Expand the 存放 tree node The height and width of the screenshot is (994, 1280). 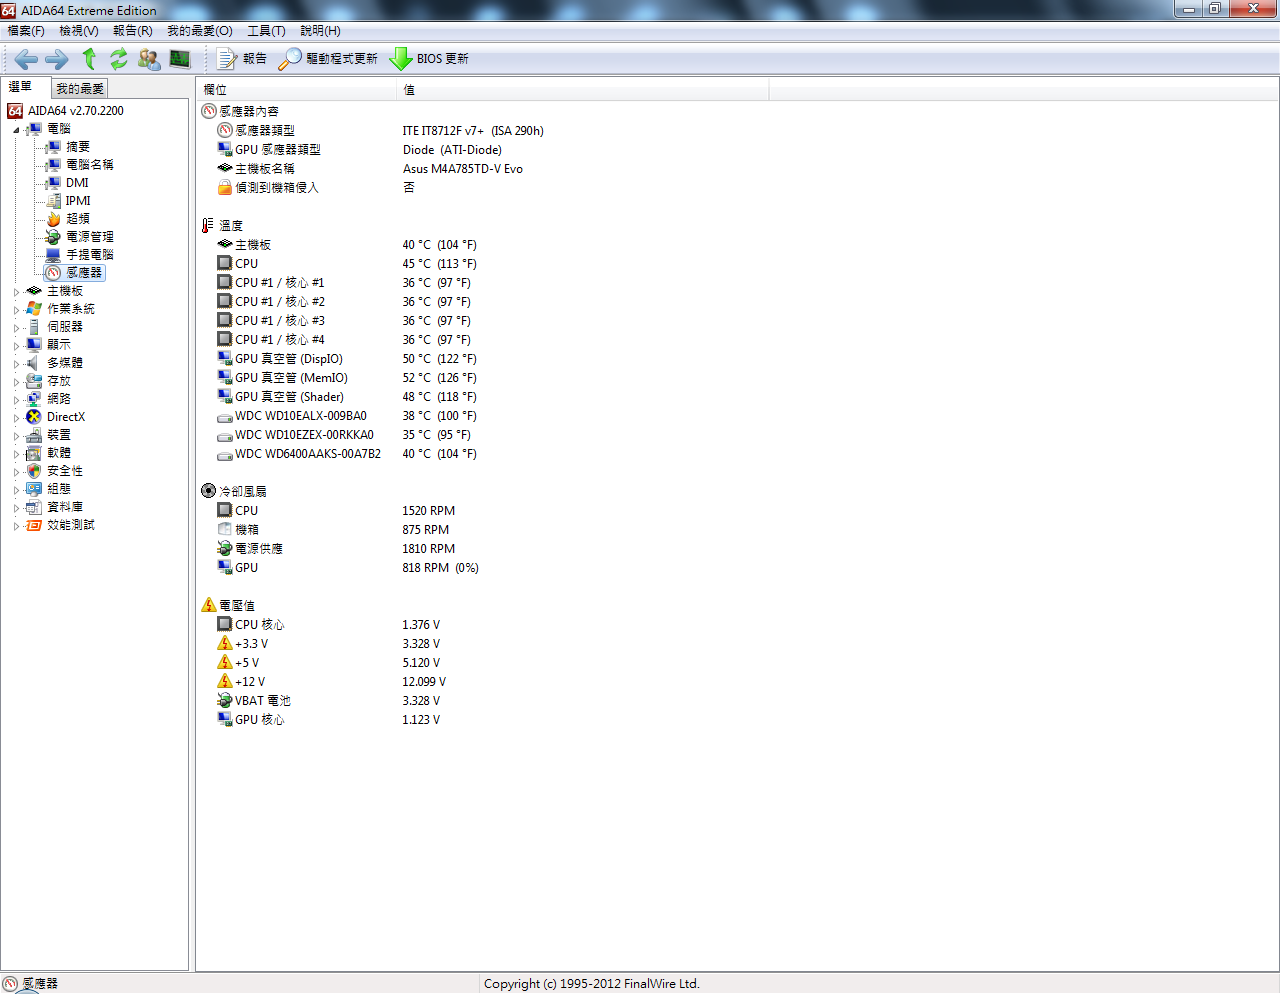[16, 382]
